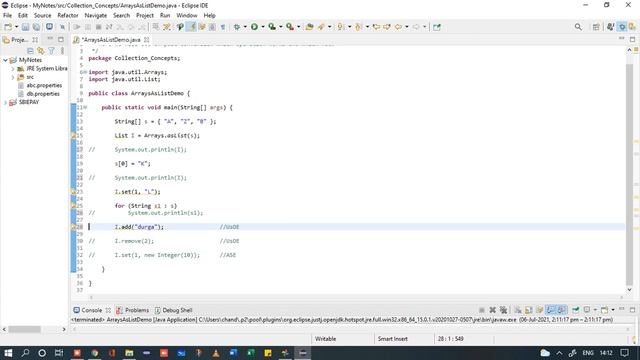The height and width of the screenshot is (360, 640).
Task: Click the Debug bug icon
Action: [237, 27]
